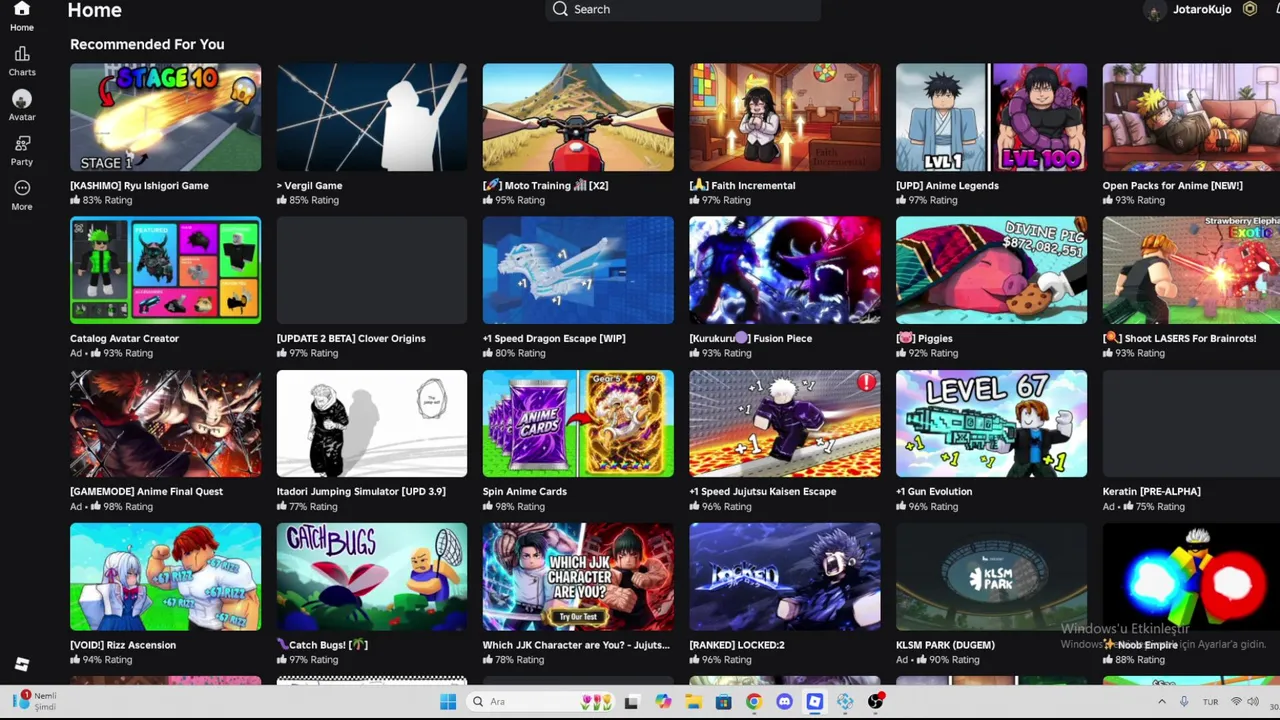Open OBS Studio from the taskbar

point(876,702)
